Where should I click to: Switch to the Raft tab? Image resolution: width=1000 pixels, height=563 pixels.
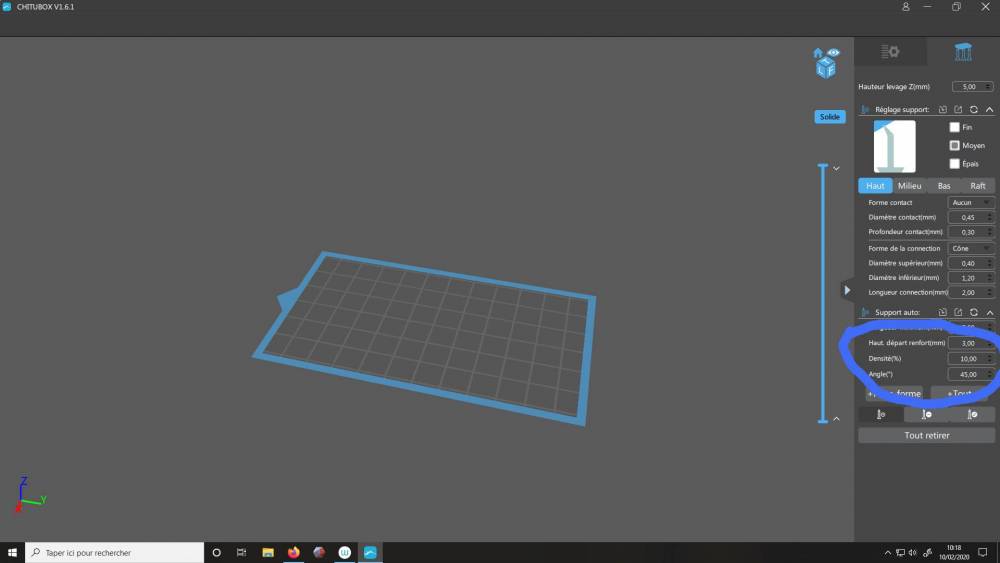tap(978, 186)
